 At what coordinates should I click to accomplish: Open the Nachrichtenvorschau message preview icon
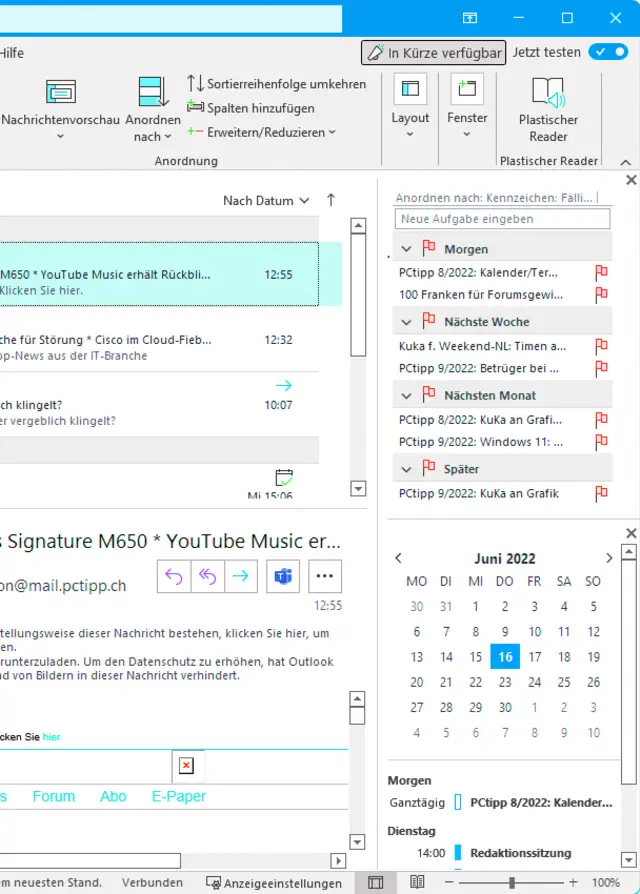[61, 91]
